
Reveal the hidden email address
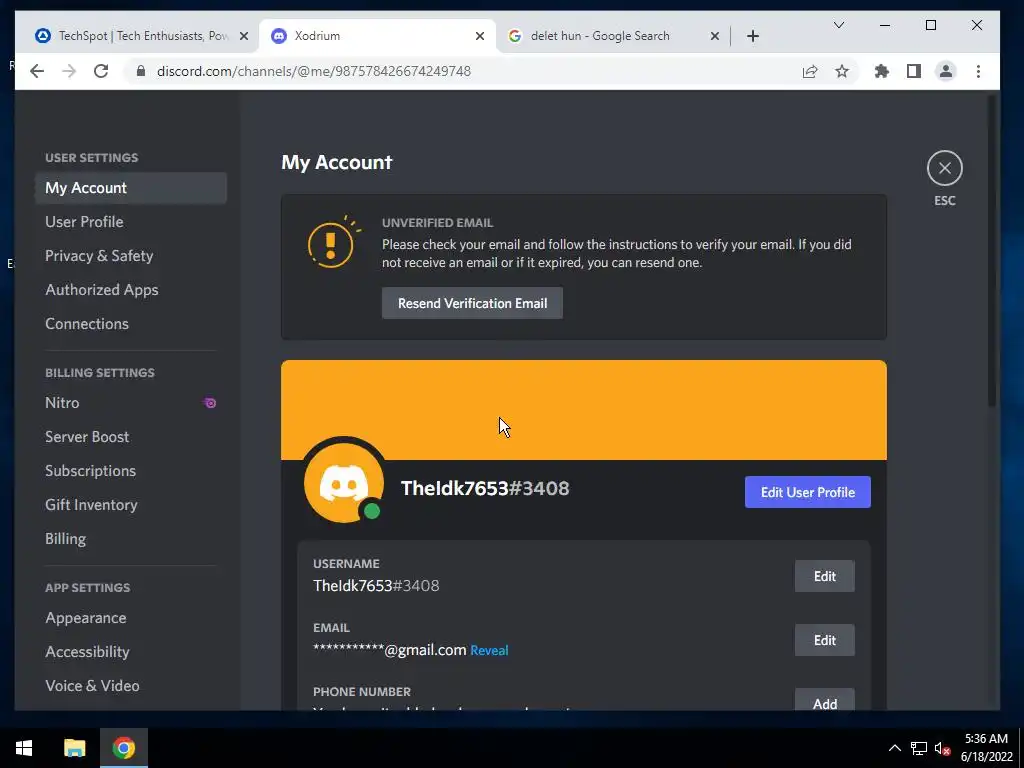coord(489,650)
